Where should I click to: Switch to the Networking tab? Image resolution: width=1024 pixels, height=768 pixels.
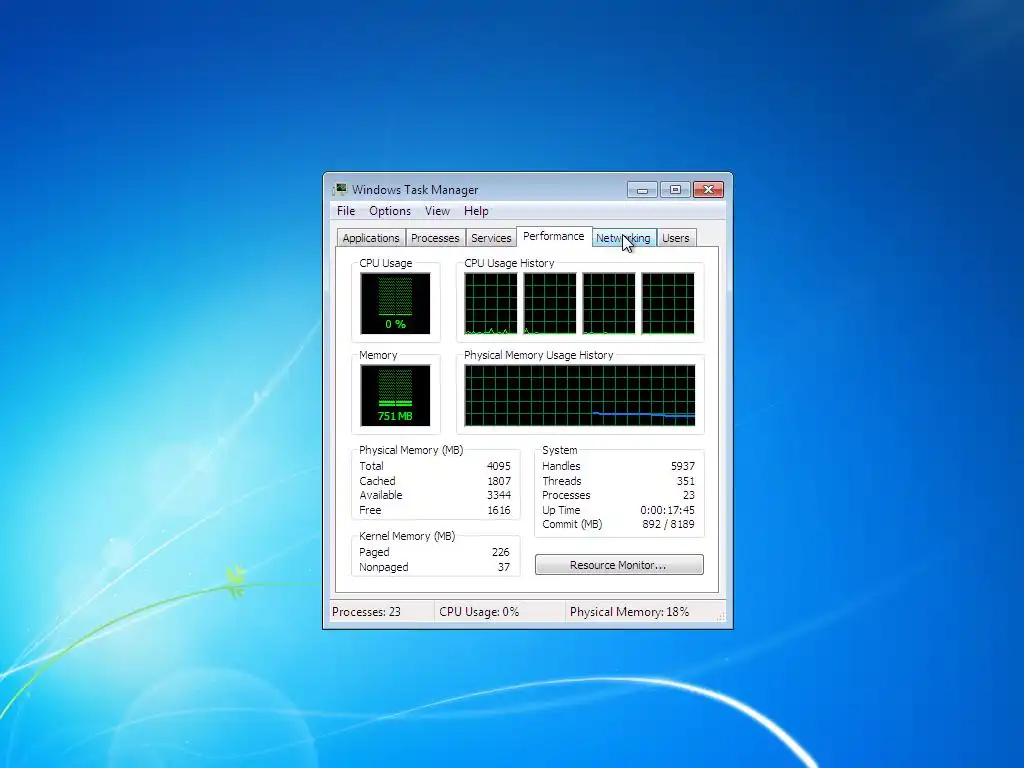tap(623, 238)
